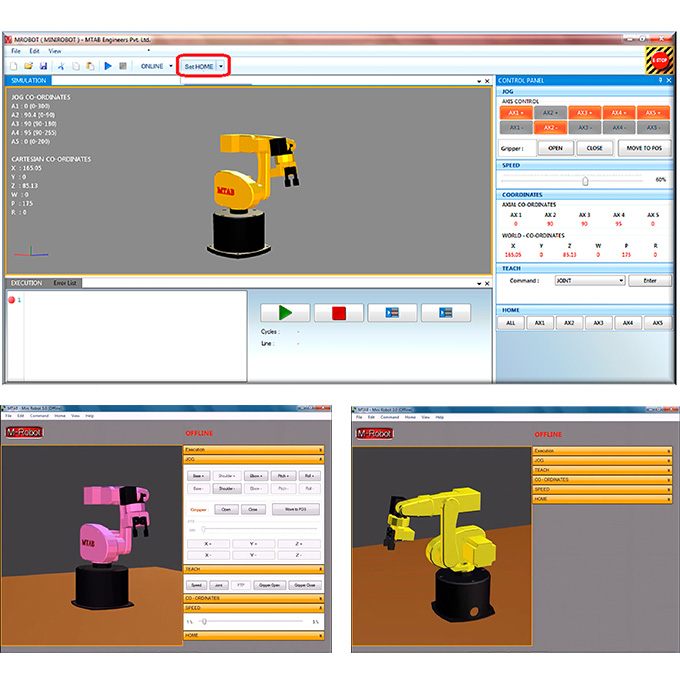Expand the JOG section in yellow-robot window
The height and width of the screenshot is (680, 680).
(x=602, y=461)
